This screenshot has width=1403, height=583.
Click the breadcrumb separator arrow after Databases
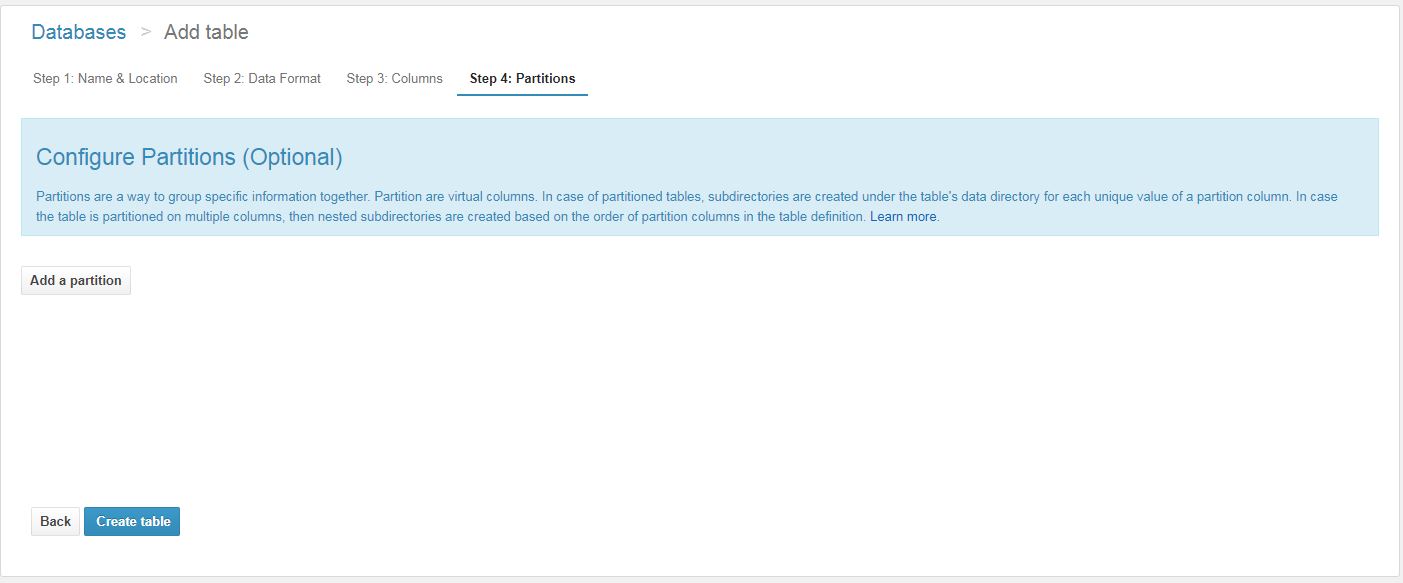145,32
